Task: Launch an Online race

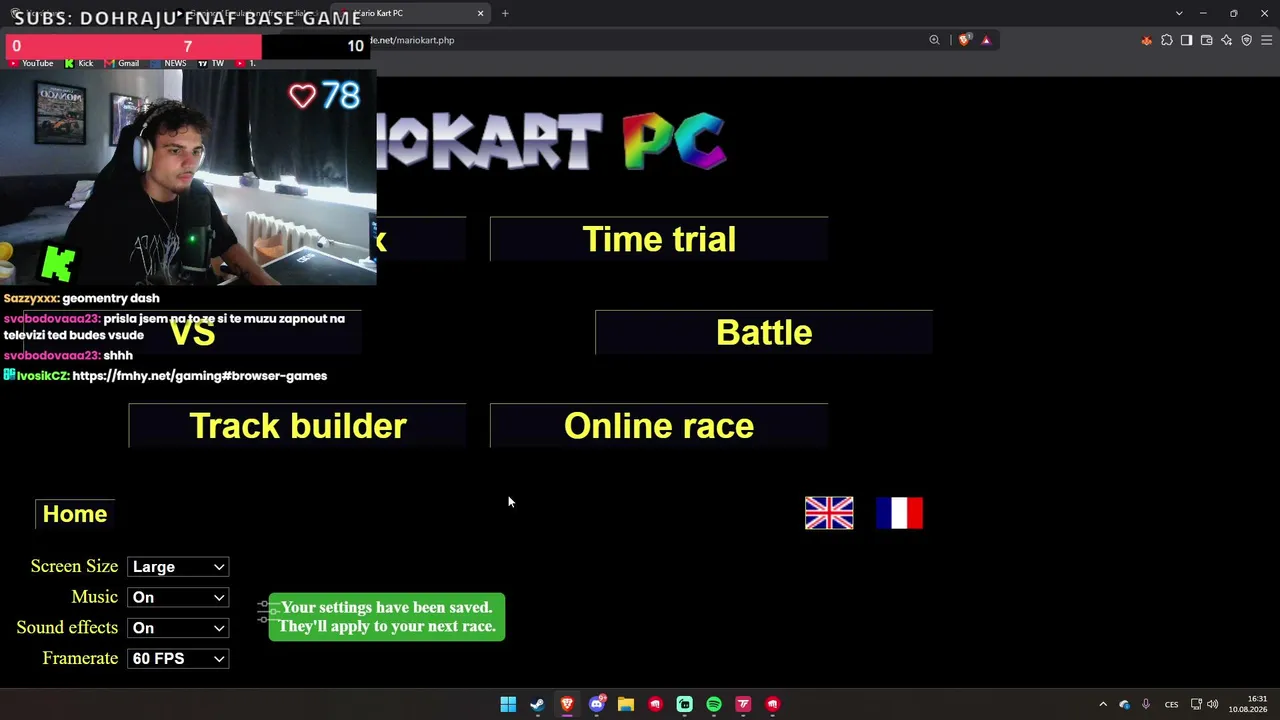Action: (x=659, y=426)
